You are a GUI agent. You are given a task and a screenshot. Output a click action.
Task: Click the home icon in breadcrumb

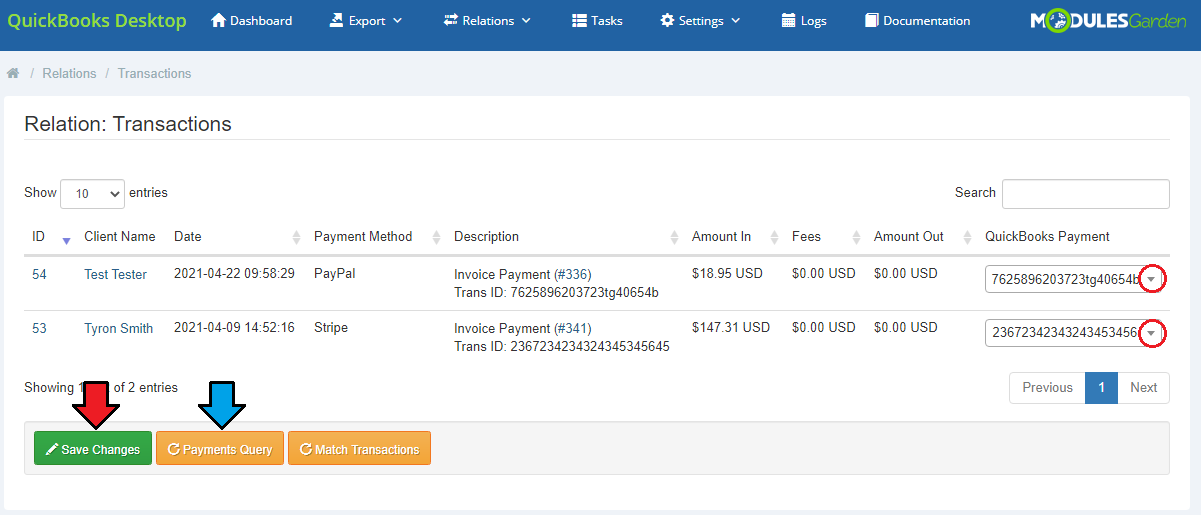pos(13,73)
